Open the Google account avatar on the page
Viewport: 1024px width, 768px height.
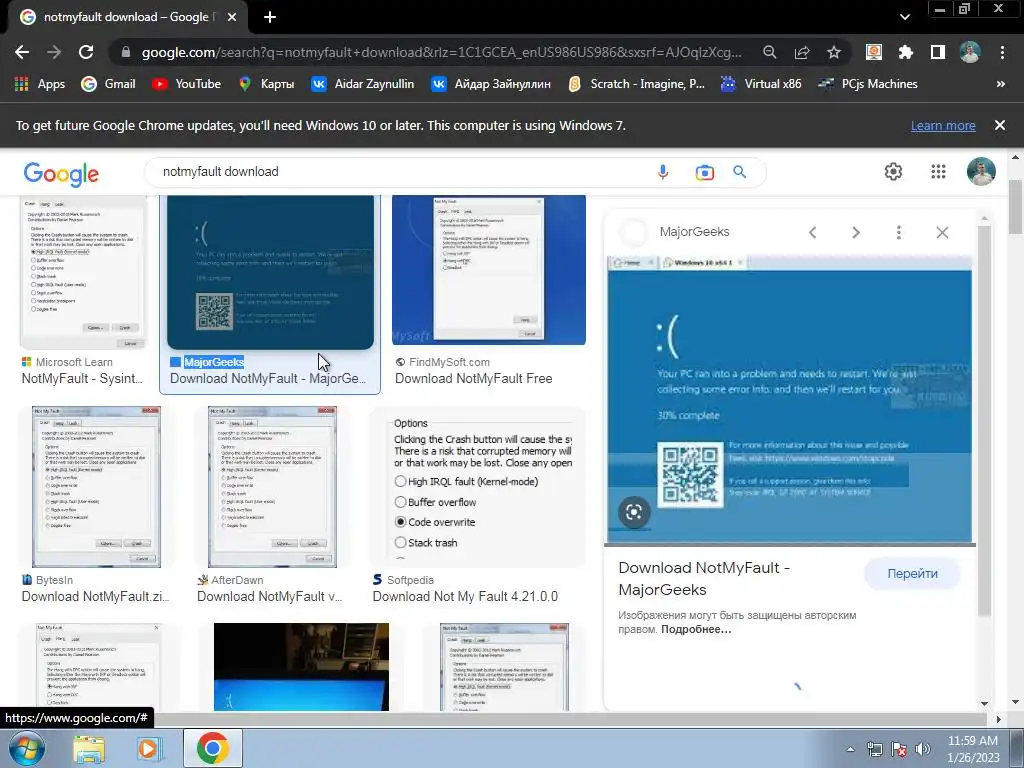tap(981, 172)
